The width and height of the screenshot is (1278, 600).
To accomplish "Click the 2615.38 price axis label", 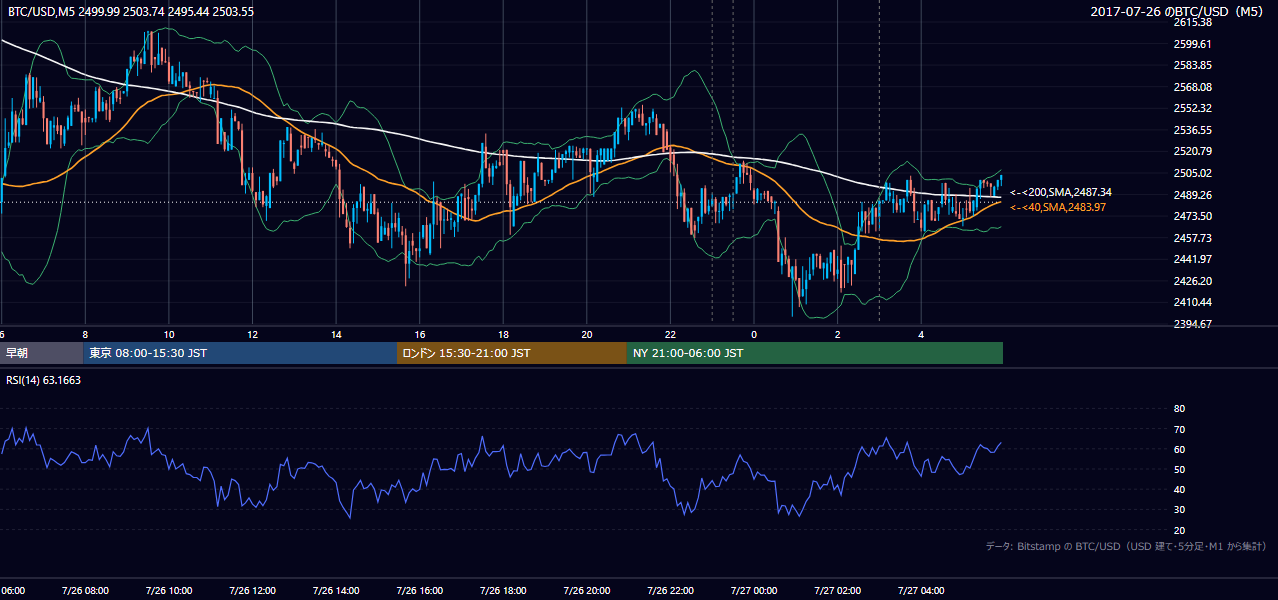I will click(x=1192, y=22).
